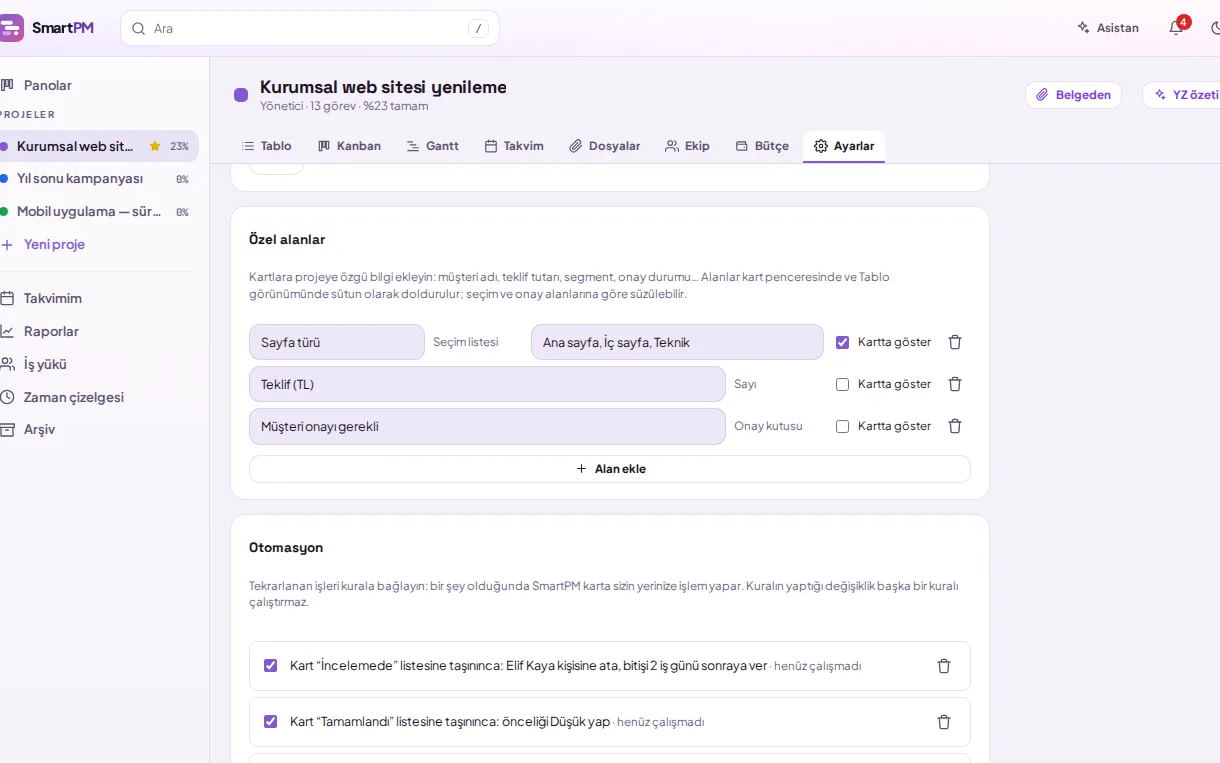
Task: Open Raporlar in the sidebar
Action: [x=99, y=331]
